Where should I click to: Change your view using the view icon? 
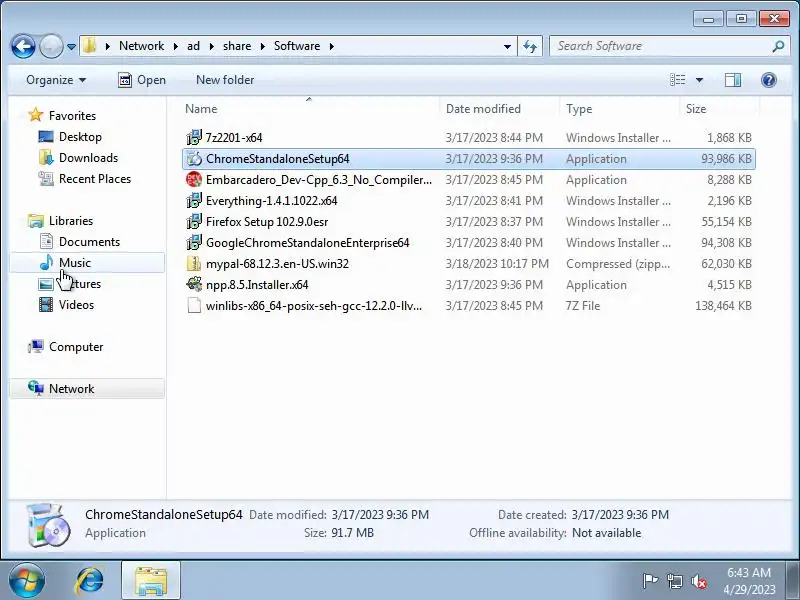[x=678, y=80]
